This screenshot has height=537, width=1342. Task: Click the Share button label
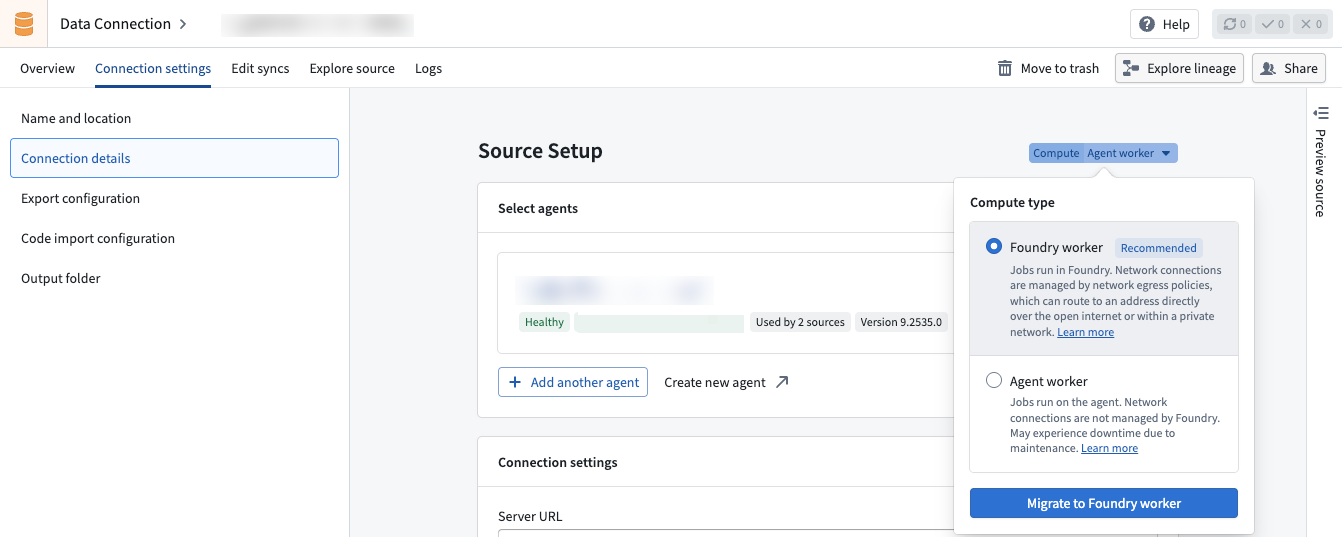(x=1301, y=68)
